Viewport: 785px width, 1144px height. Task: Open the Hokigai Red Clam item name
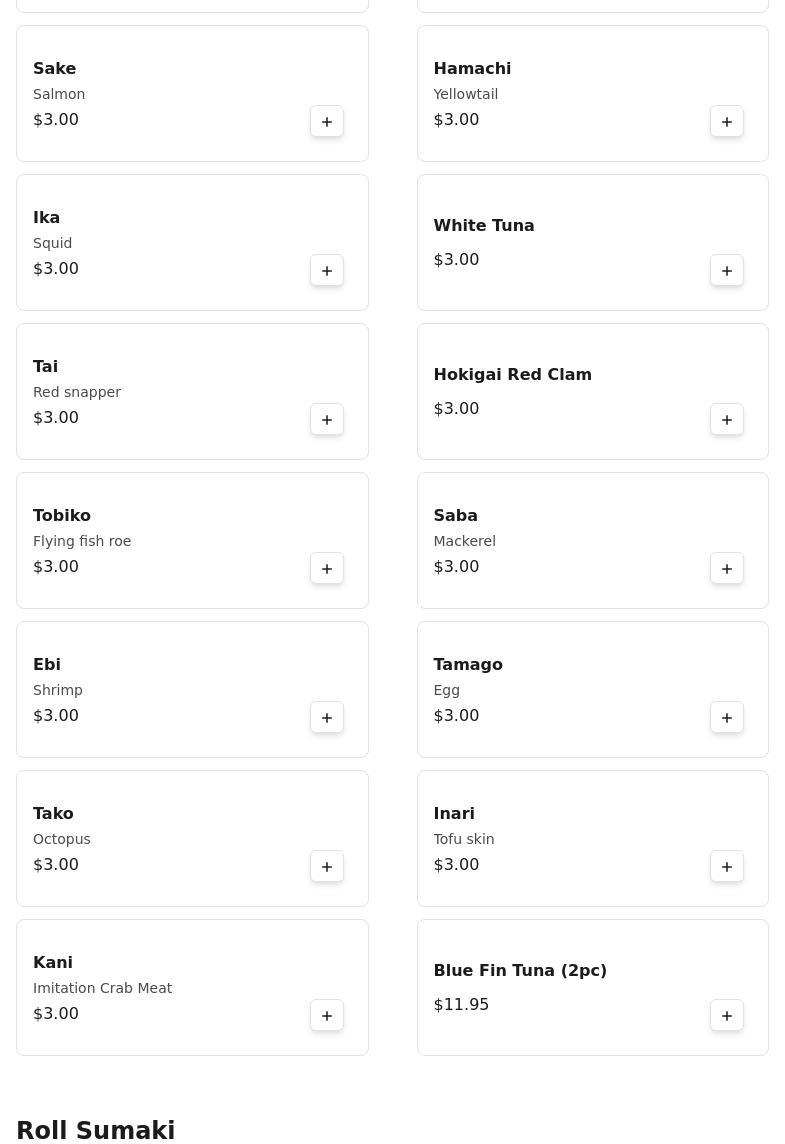point(512,374)
